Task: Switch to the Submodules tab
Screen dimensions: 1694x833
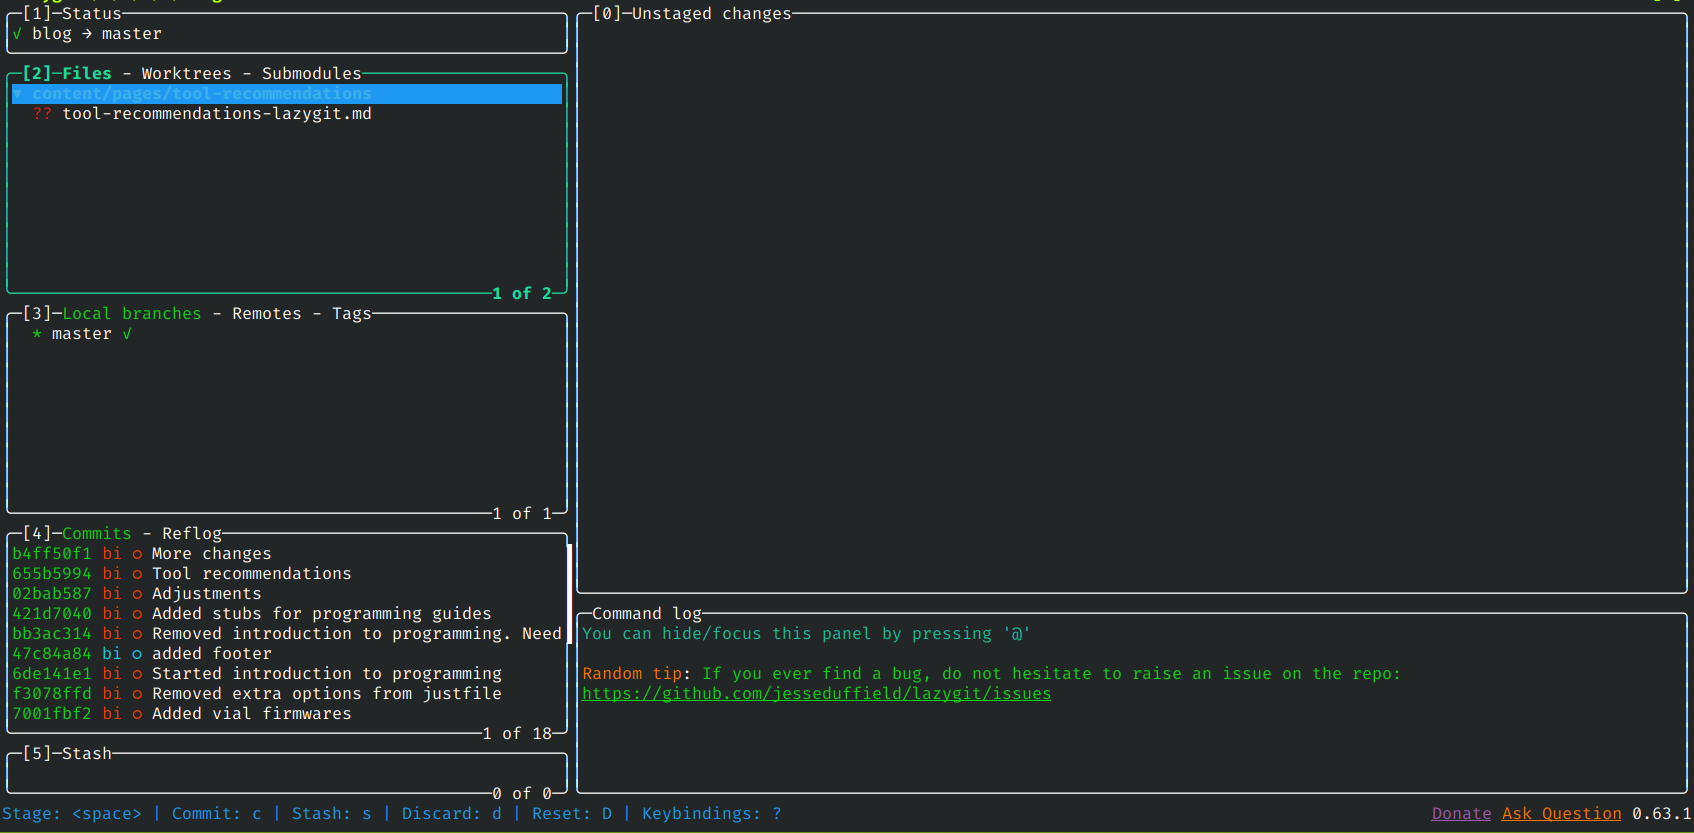Action: [x=312, y=74]
